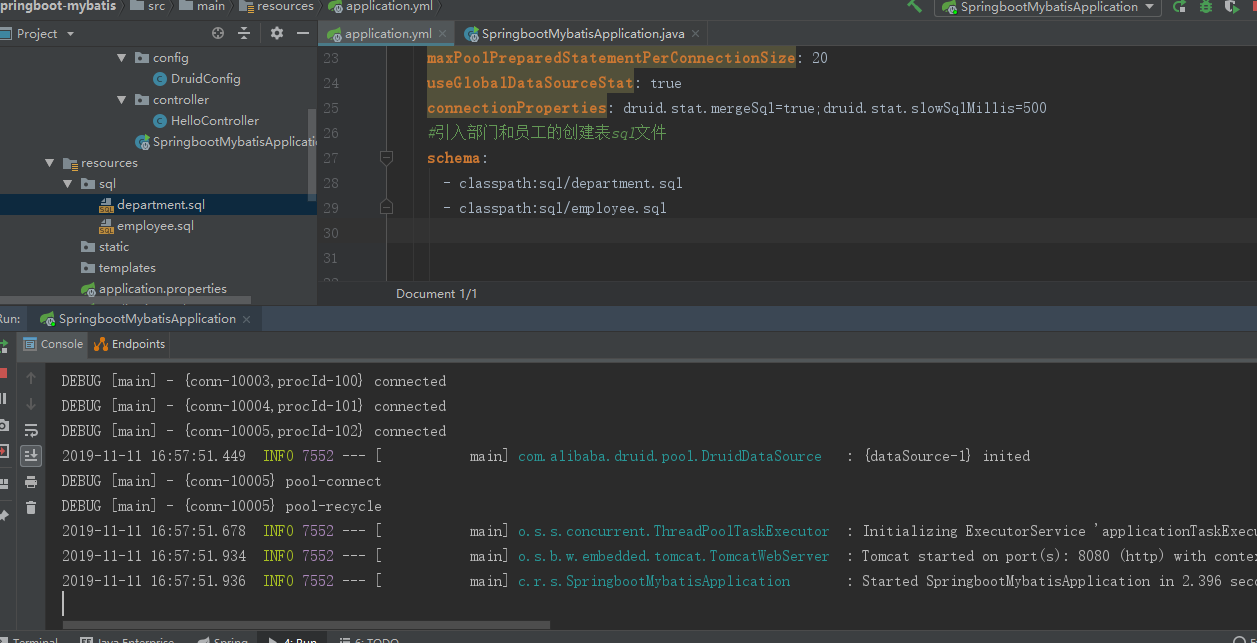The height and width of the screenshot is (643, 1257).
Task: Click 'classpath:sql/employee.sql' text in editor
Action: [562, 208]
